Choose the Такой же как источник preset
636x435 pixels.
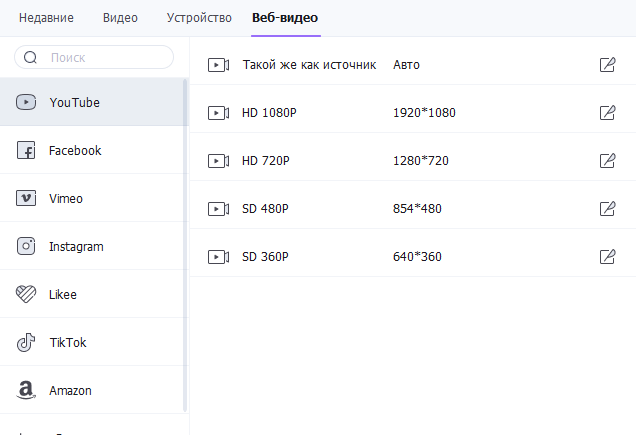(309, 65)
